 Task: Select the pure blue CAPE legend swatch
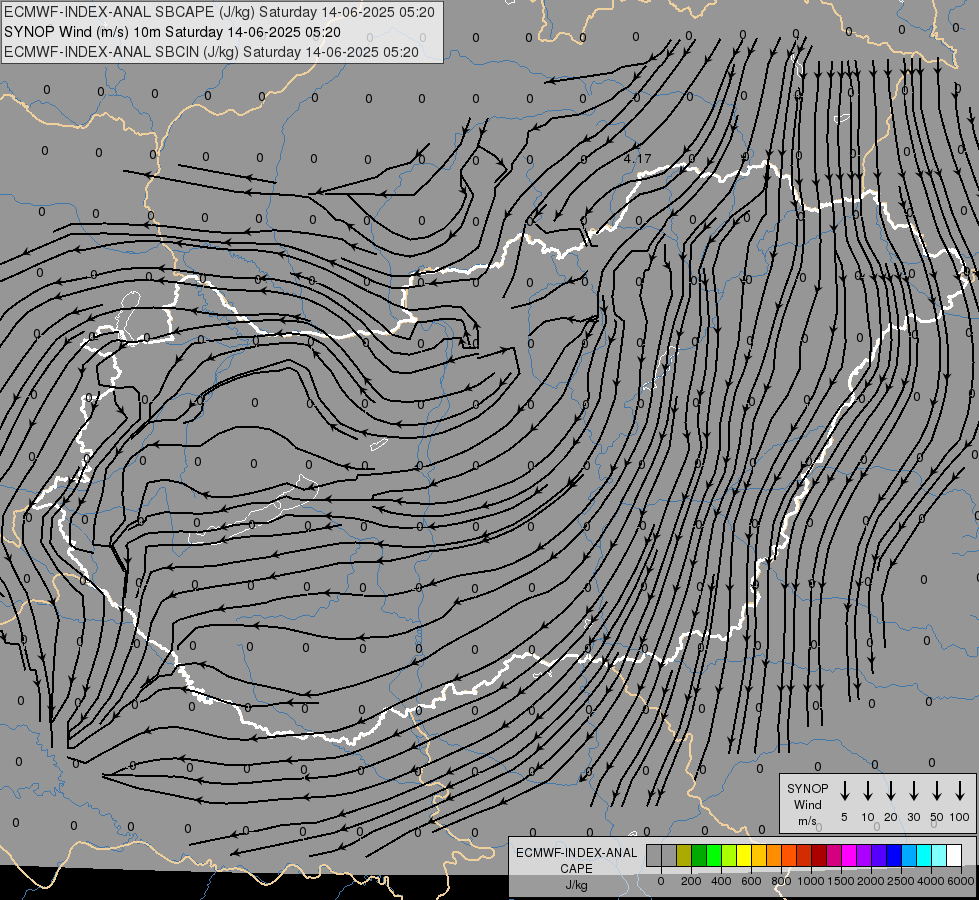click(x=893, y=855)
